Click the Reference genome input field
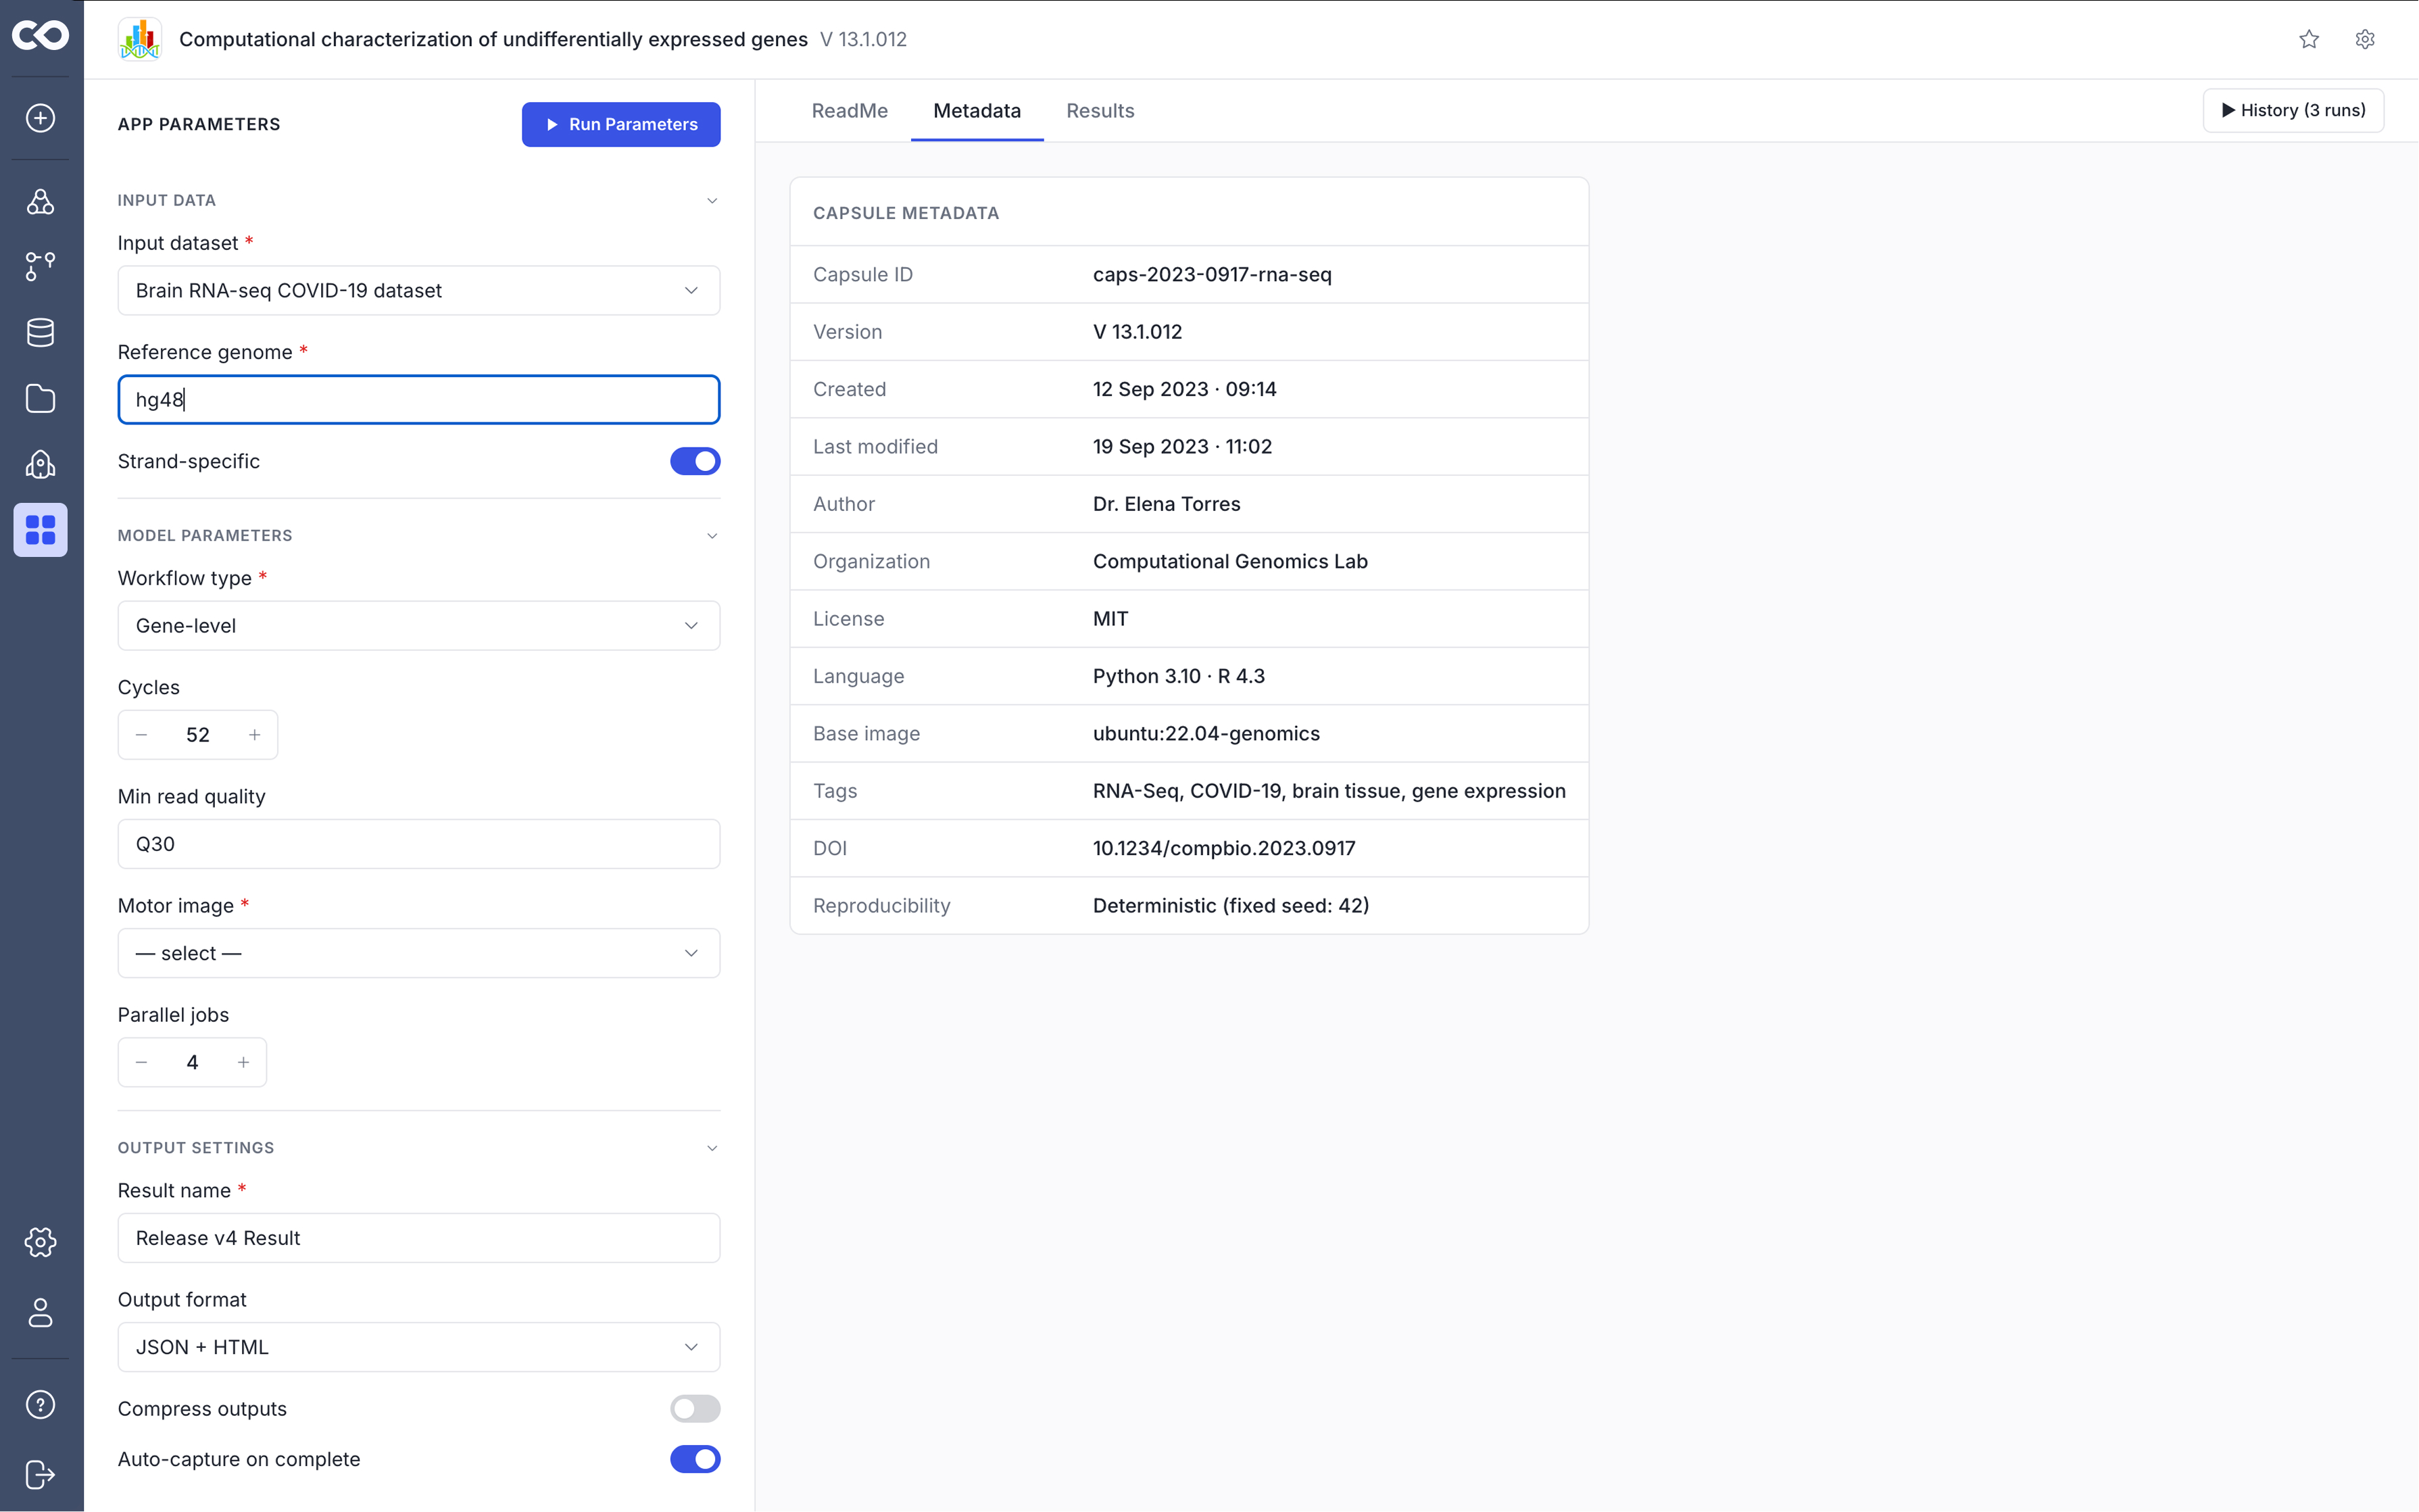 tap(419, 400)
